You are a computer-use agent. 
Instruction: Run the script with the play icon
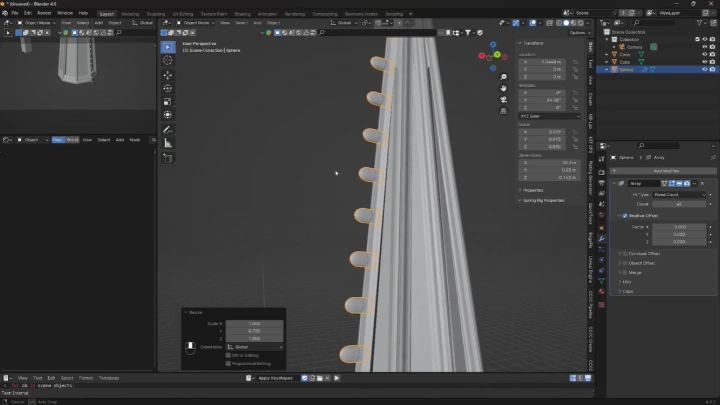point(337,378)
